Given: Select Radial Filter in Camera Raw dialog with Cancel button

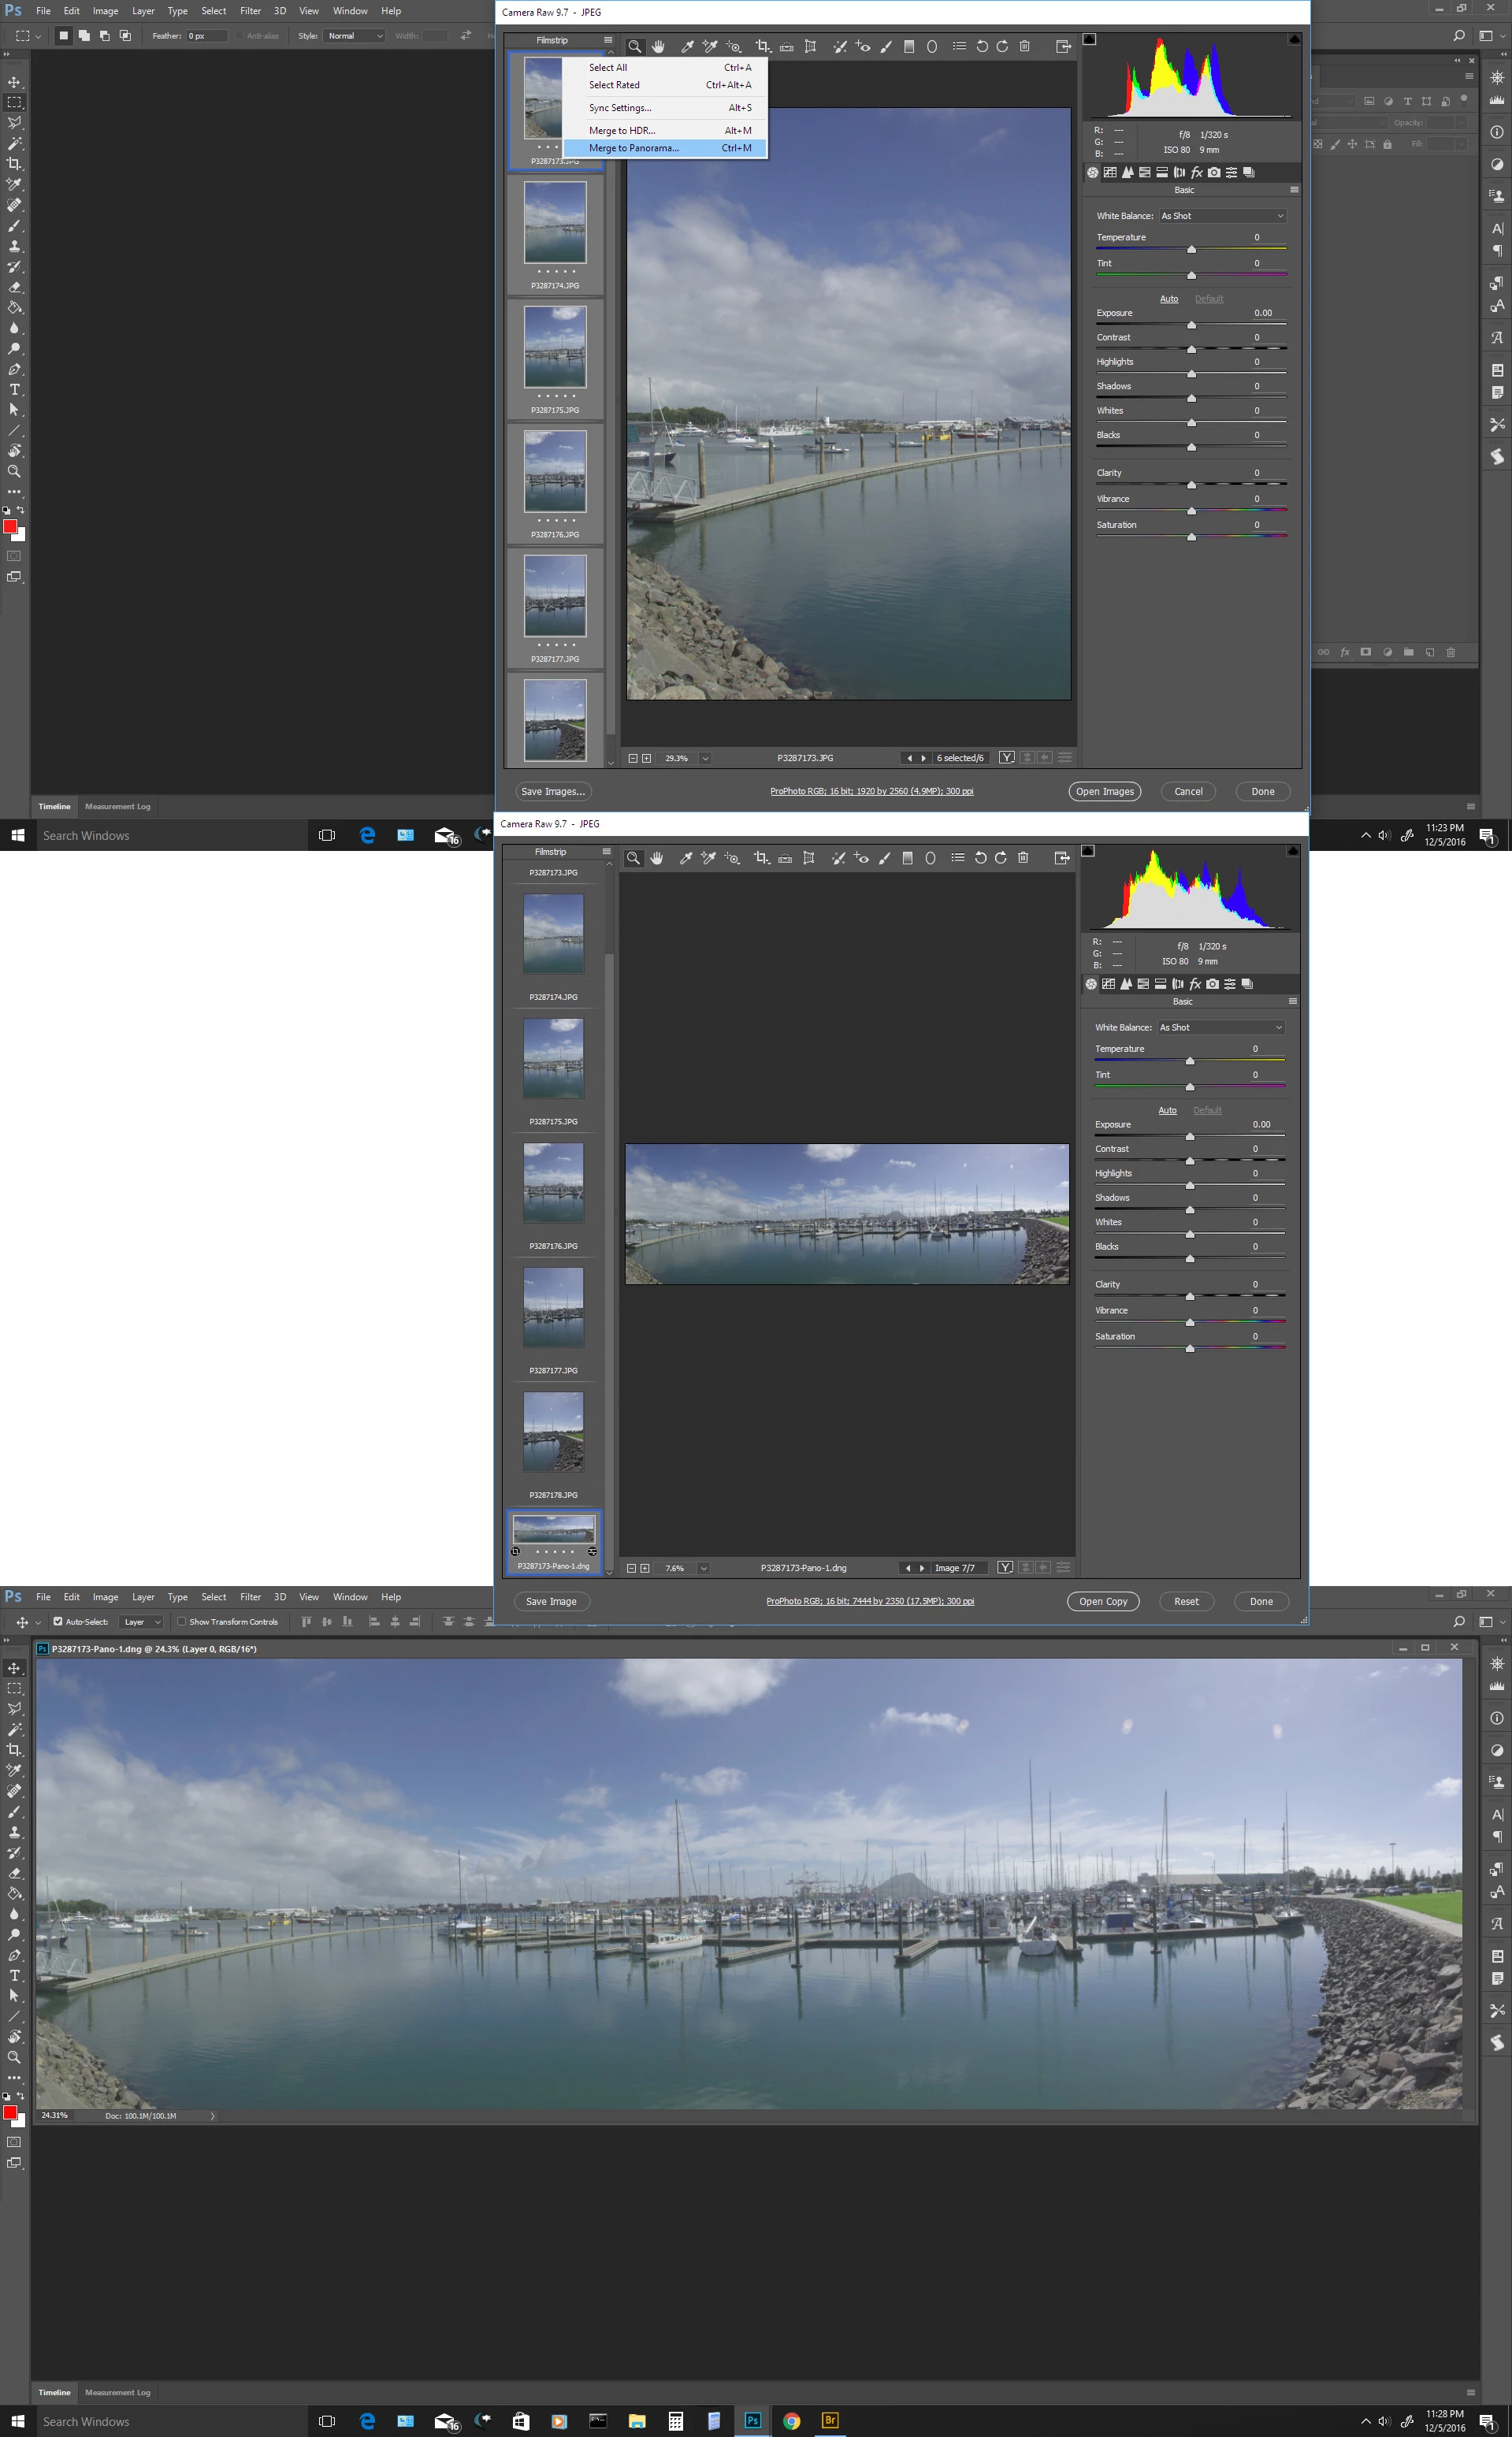Looking at the screenshot, I should point(932,46).
